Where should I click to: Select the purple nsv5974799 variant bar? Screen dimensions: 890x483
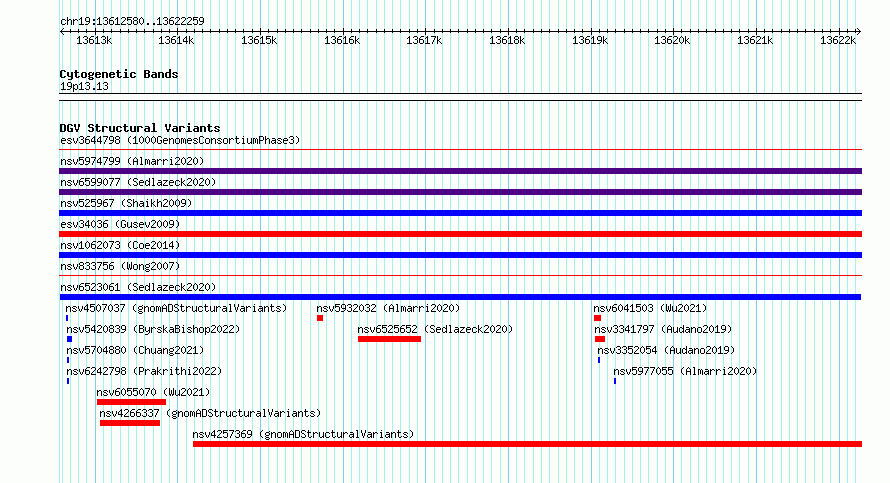[x=460, y=171]
